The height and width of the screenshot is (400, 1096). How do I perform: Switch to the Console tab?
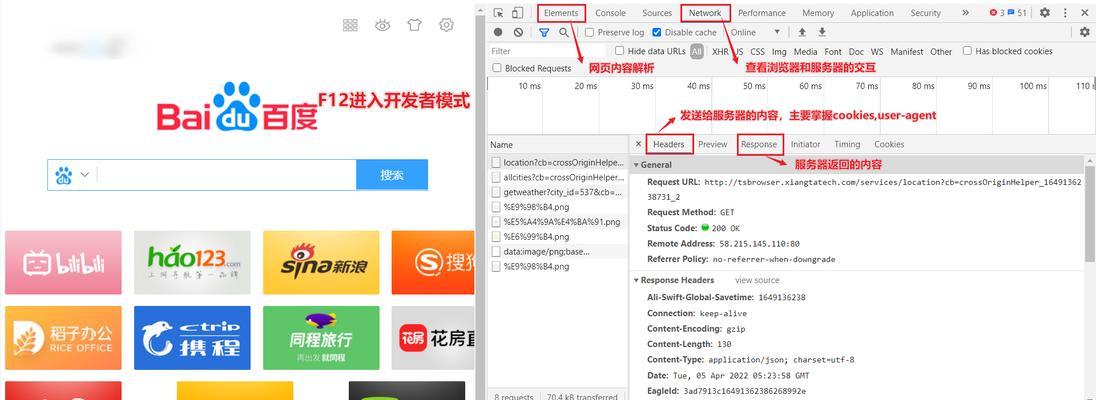tap(610, 13)
